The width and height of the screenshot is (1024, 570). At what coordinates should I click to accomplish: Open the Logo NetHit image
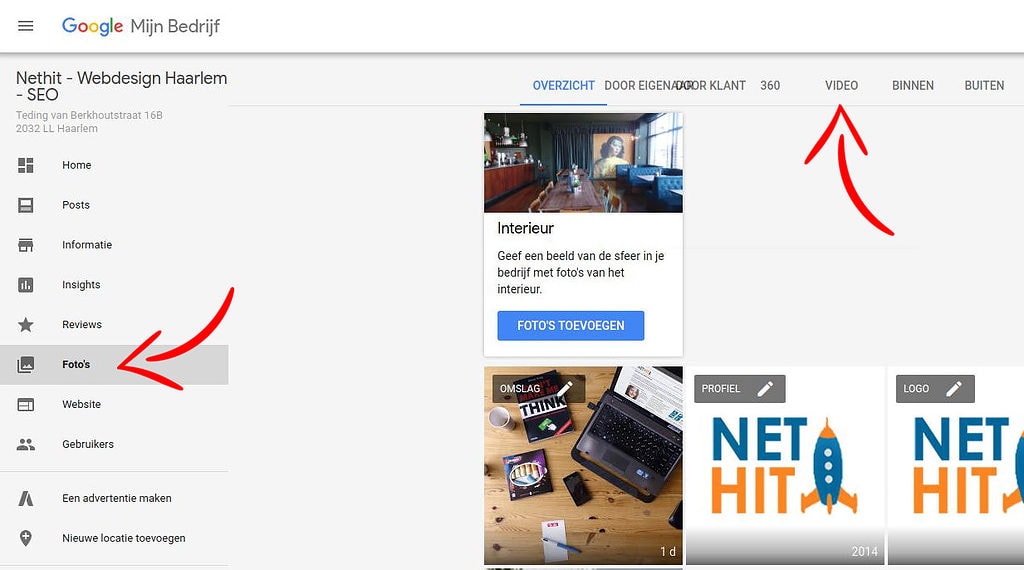tap(956, 465)
